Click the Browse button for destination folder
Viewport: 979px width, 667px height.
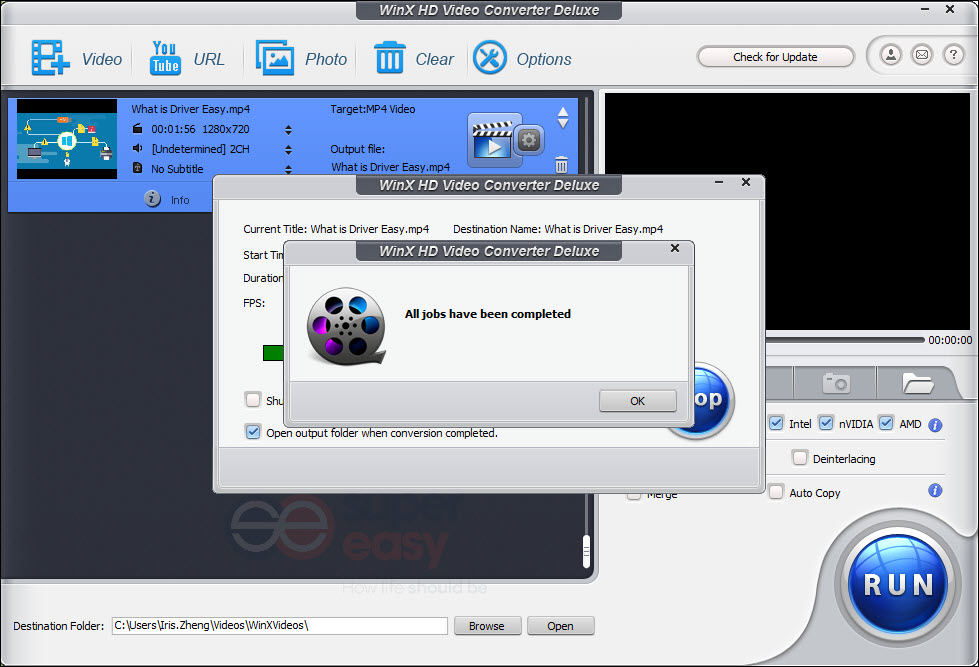click(487, 626)
